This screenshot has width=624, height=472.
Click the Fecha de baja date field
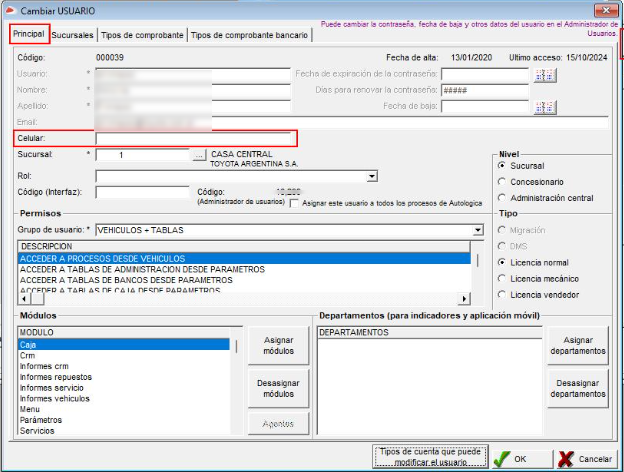pos(485,106)
